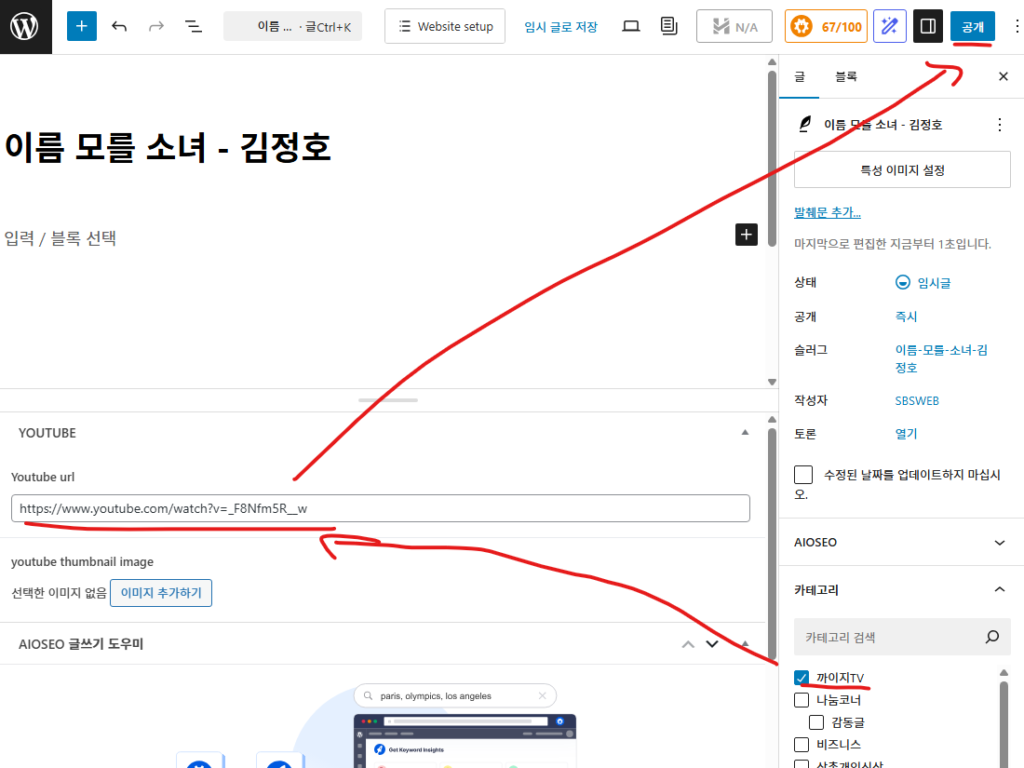1024x768 pixels.
Task: Click the WordPress logo icon
Action: pos(25,26)
